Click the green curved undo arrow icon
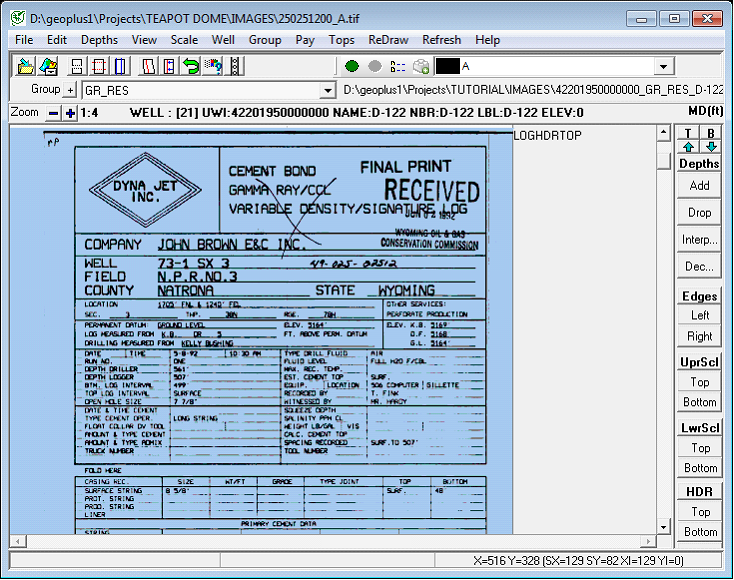 point(190,66)
